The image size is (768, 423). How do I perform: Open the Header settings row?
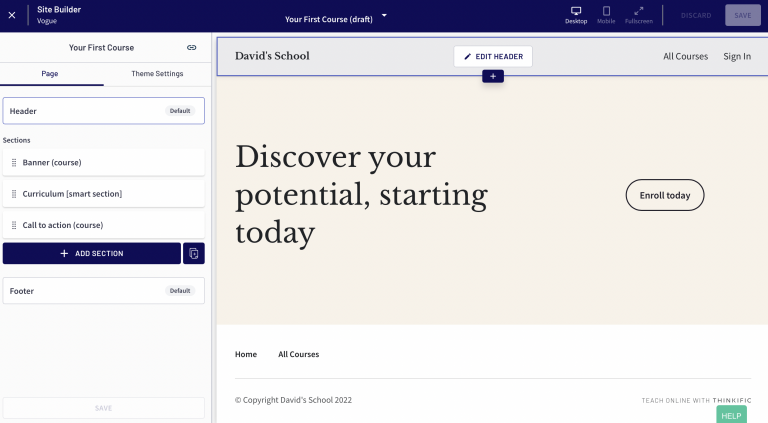103,111
